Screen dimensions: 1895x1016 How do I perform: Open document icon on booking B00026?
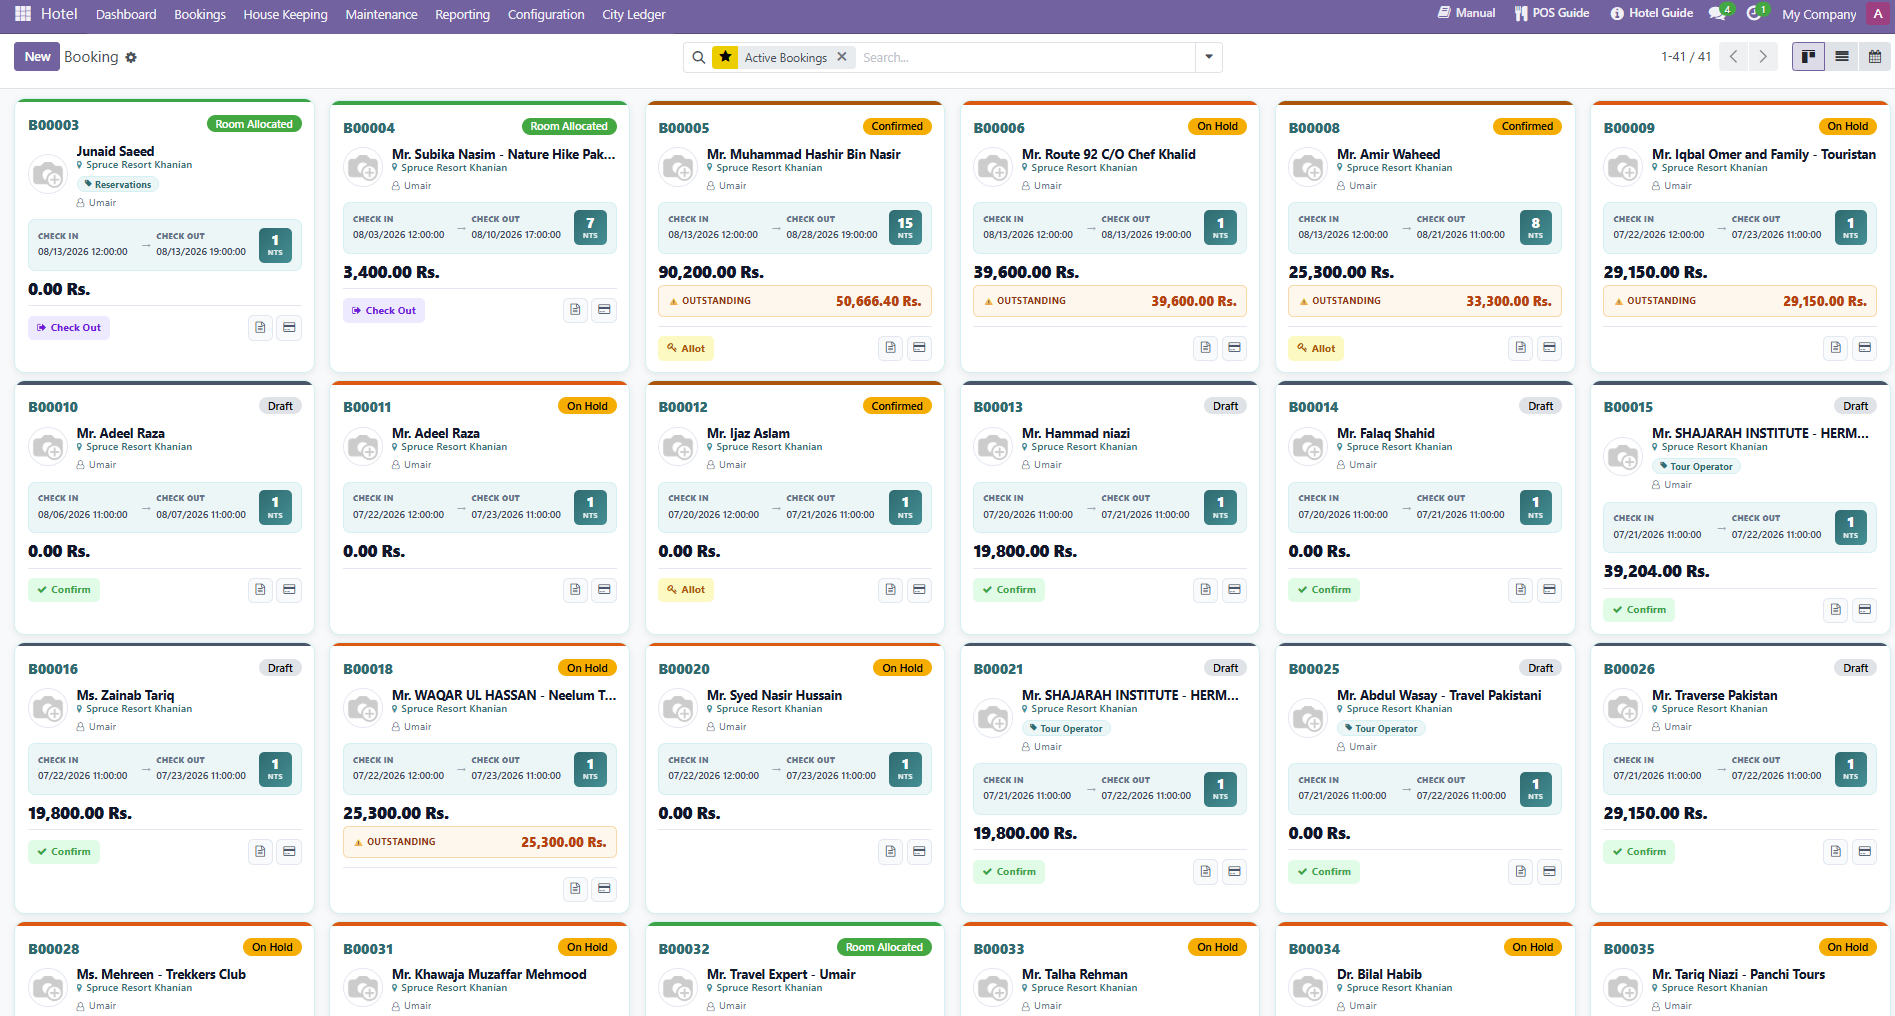[x=1836, y=852]
